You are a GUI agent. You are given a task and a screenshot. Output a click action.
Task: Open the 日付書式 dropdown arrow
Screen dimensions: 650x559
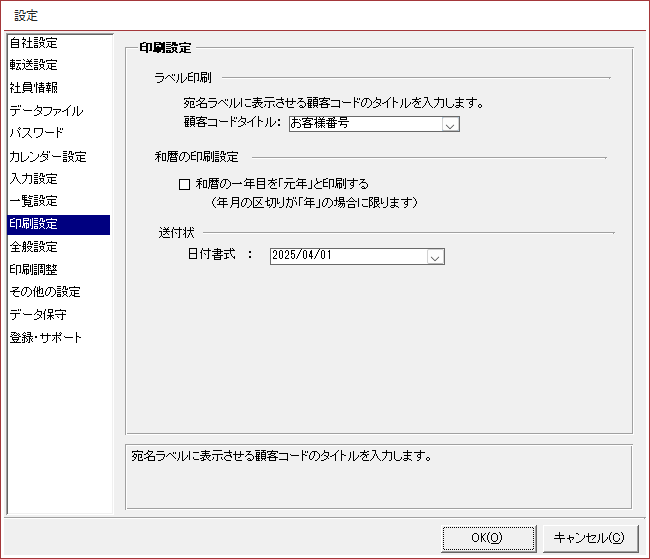[x=434, y=256]
